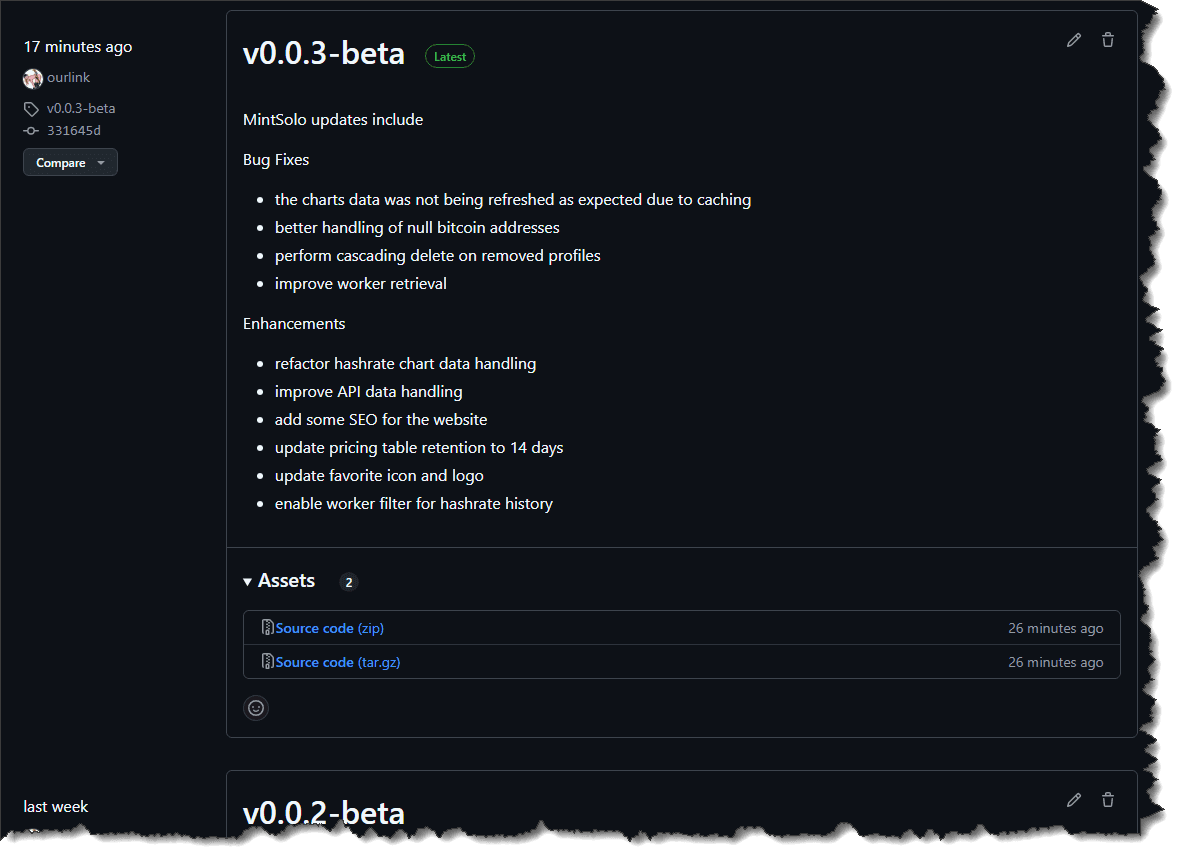1187x865 pixels.
Task: Click the '17 minutes ago' timestamp
Action: [78, 47]
